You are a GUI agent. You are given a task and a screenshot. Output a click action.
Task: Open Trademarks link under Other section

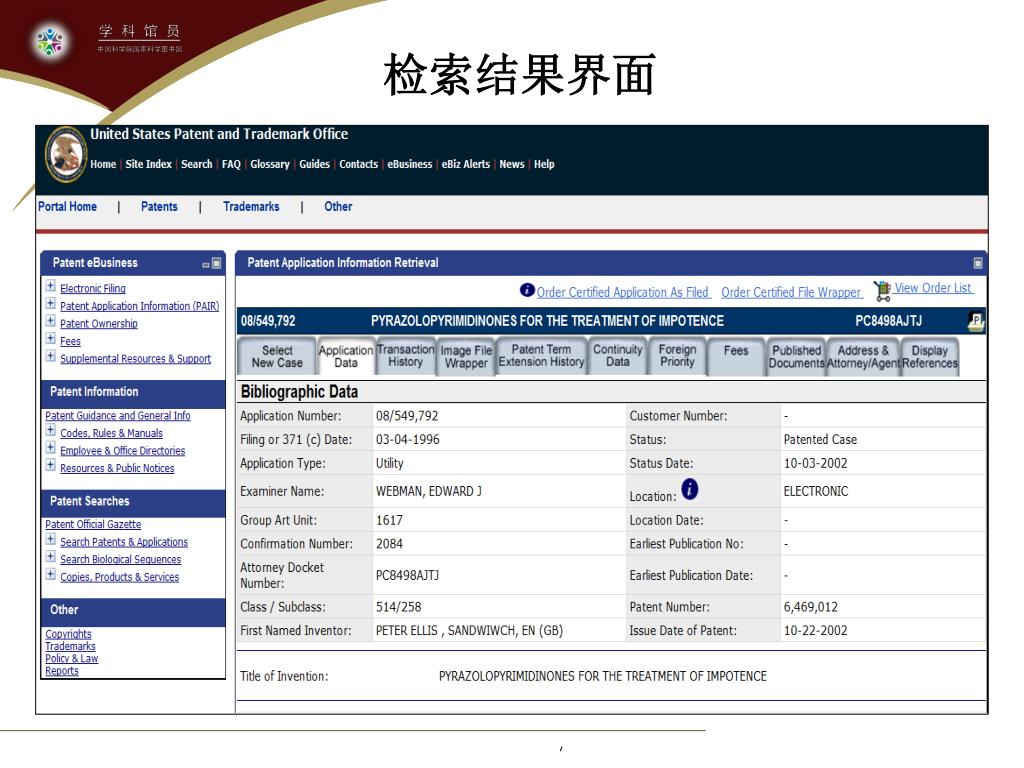click(x=71, y=647)
